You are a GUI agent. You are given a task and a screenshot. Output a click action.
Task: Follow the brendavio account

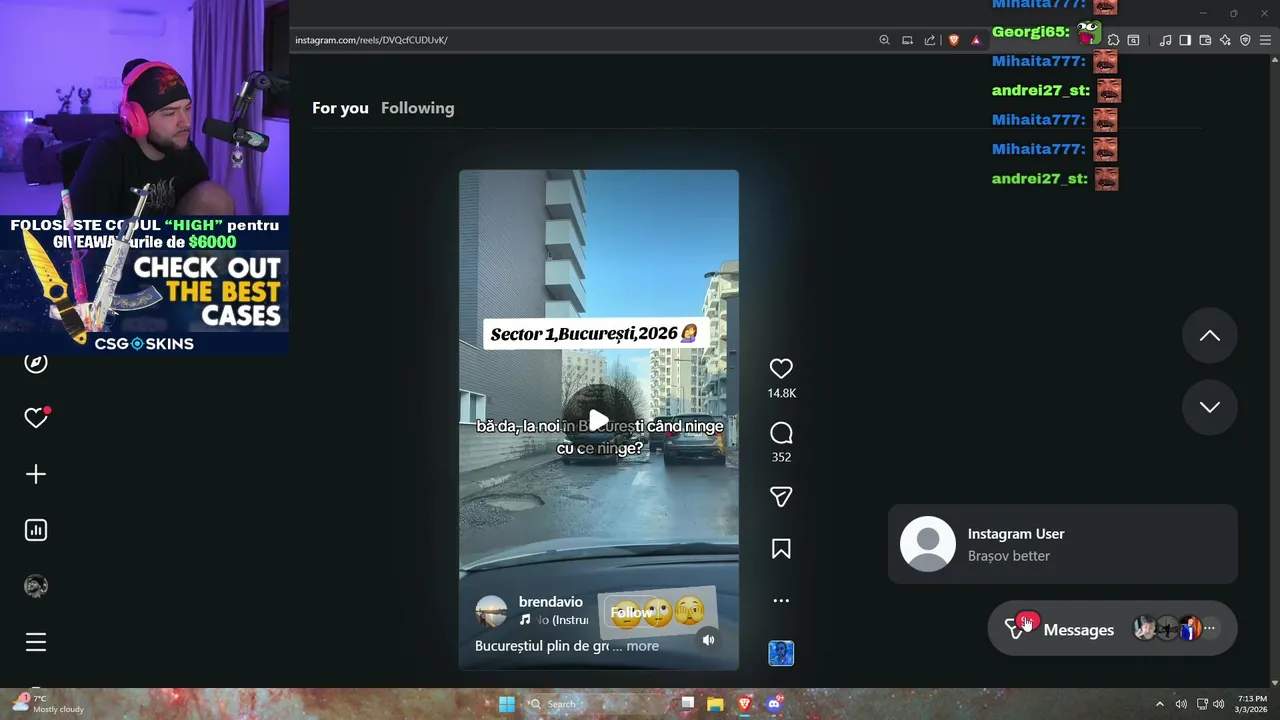(x=630, y=612)
